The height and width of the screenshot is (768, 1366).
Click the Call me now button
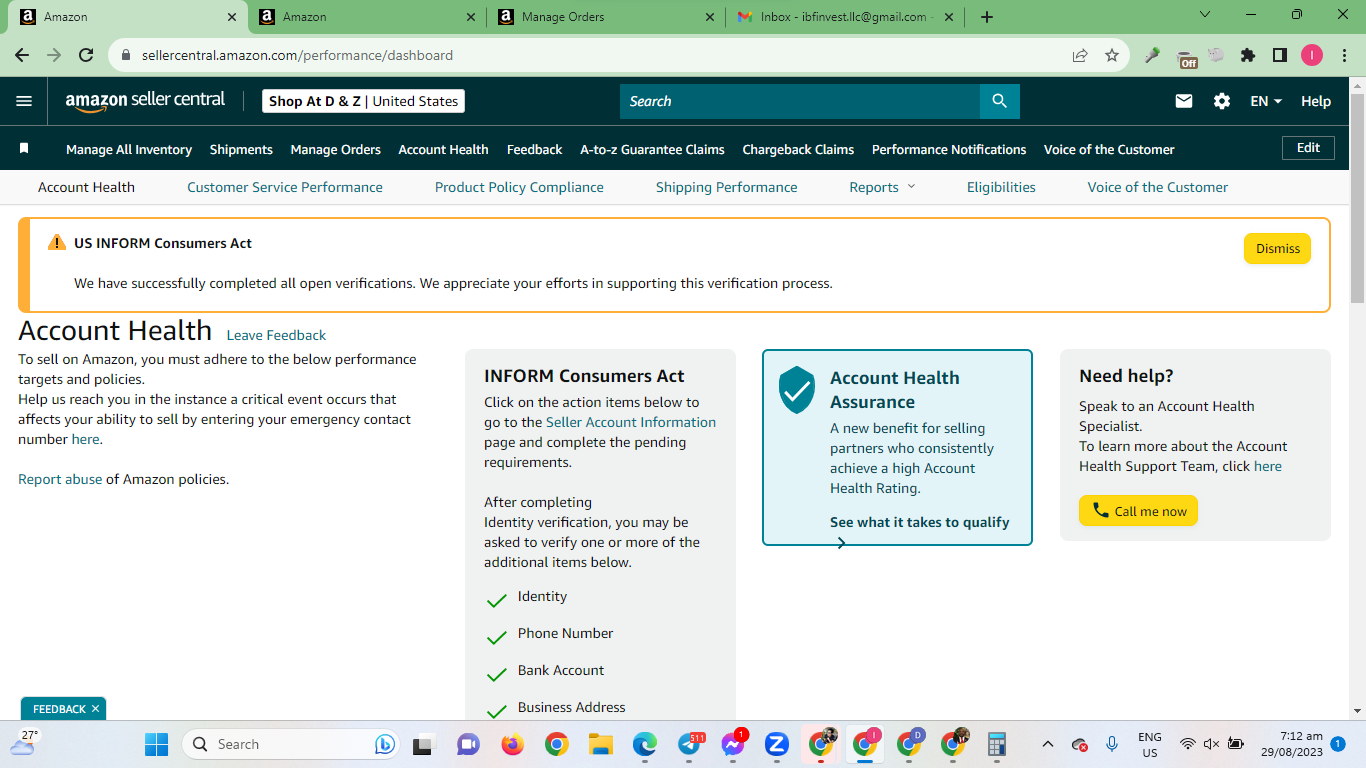(1138, 511)
